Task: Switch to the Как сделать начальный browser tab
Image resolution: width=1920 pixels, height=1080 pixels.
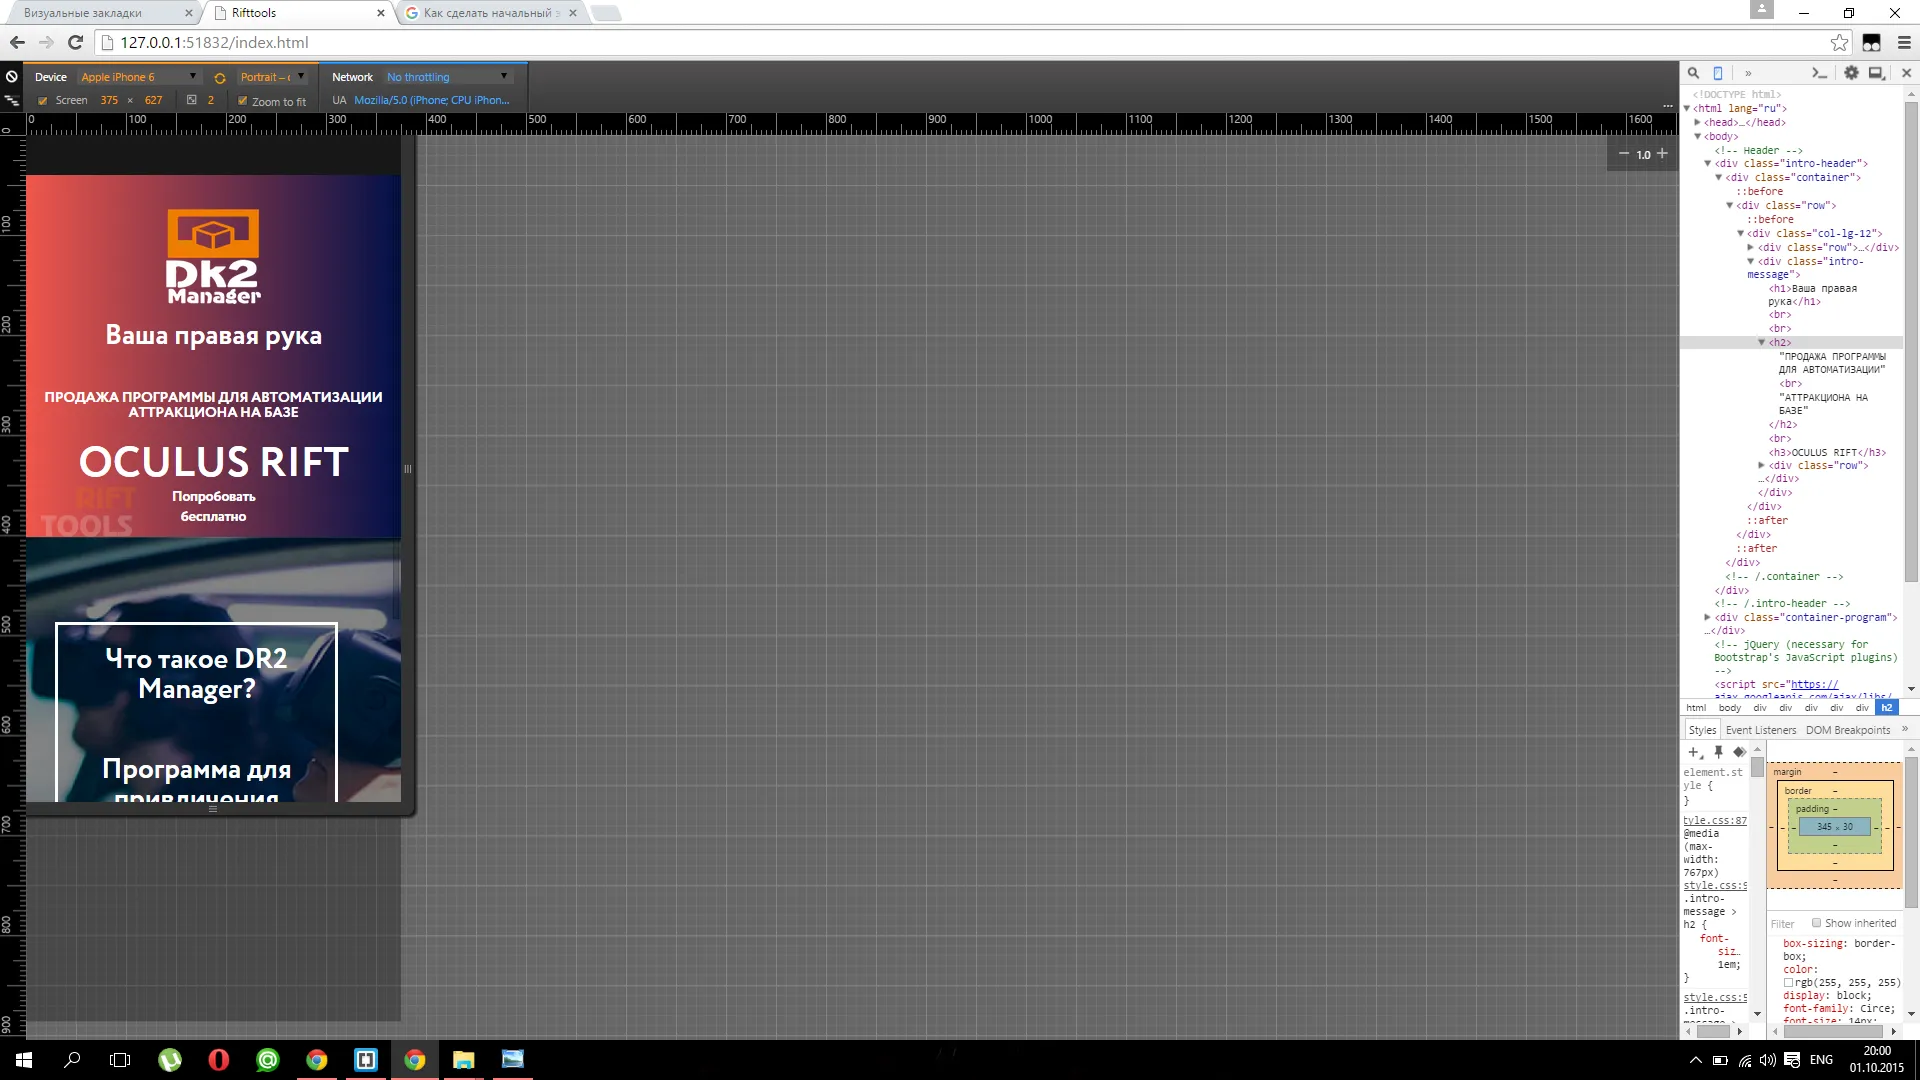Action: pyautogui.click(x=490, y=13)
